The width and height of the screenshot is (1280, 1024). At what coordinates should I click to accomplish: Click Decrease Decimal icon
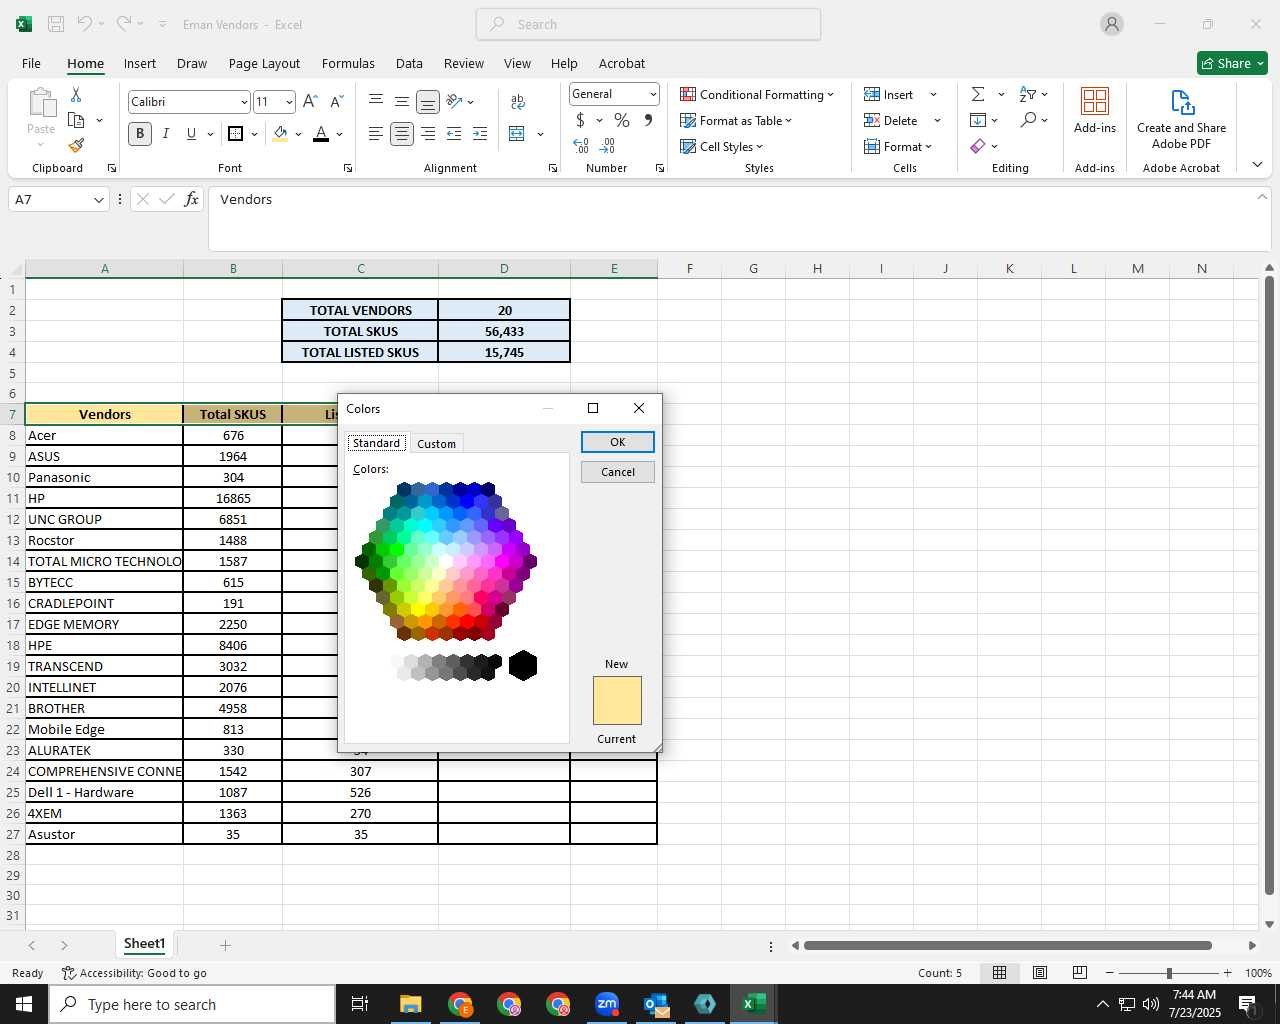607,146
